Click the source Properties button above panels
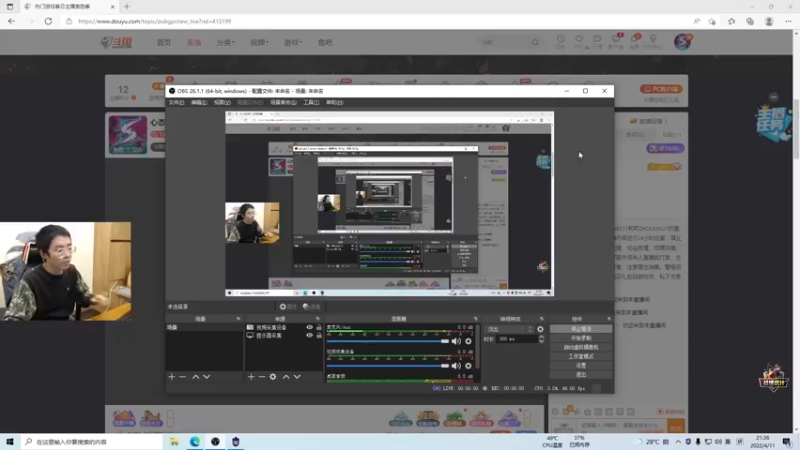Screen dimensions: 800x450 (288, 307)
